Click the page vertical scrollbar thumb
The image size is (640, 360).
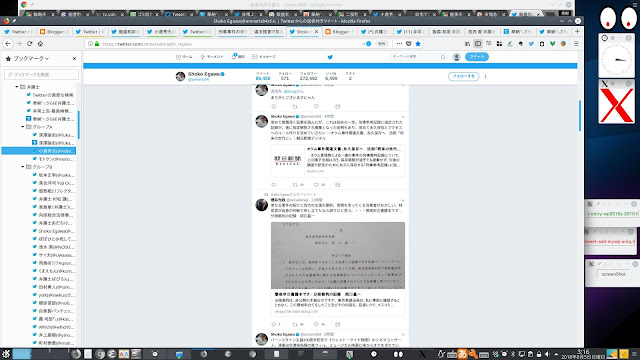pos(580,116)
